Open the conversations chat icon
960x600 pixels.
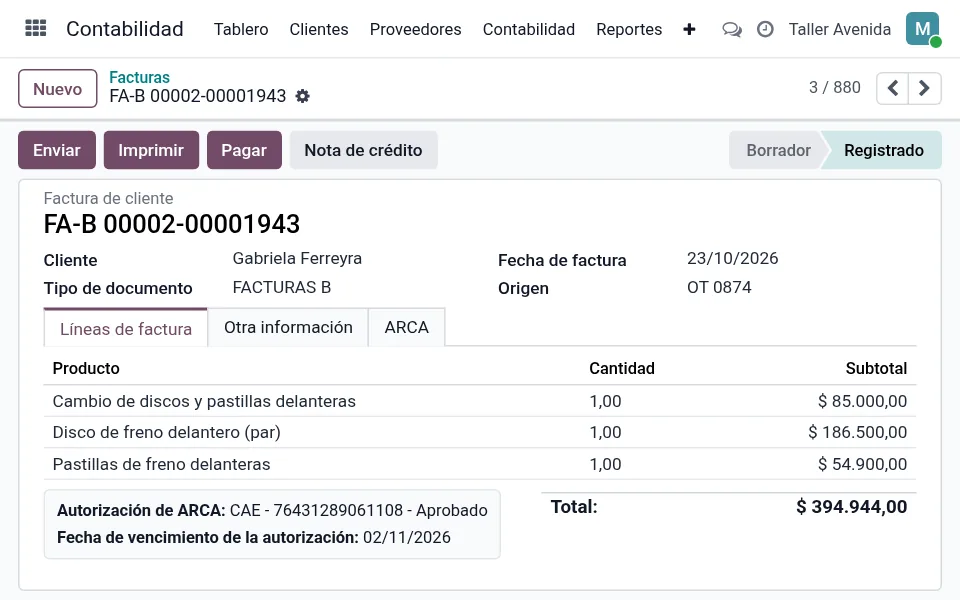(x=732, y=29)
